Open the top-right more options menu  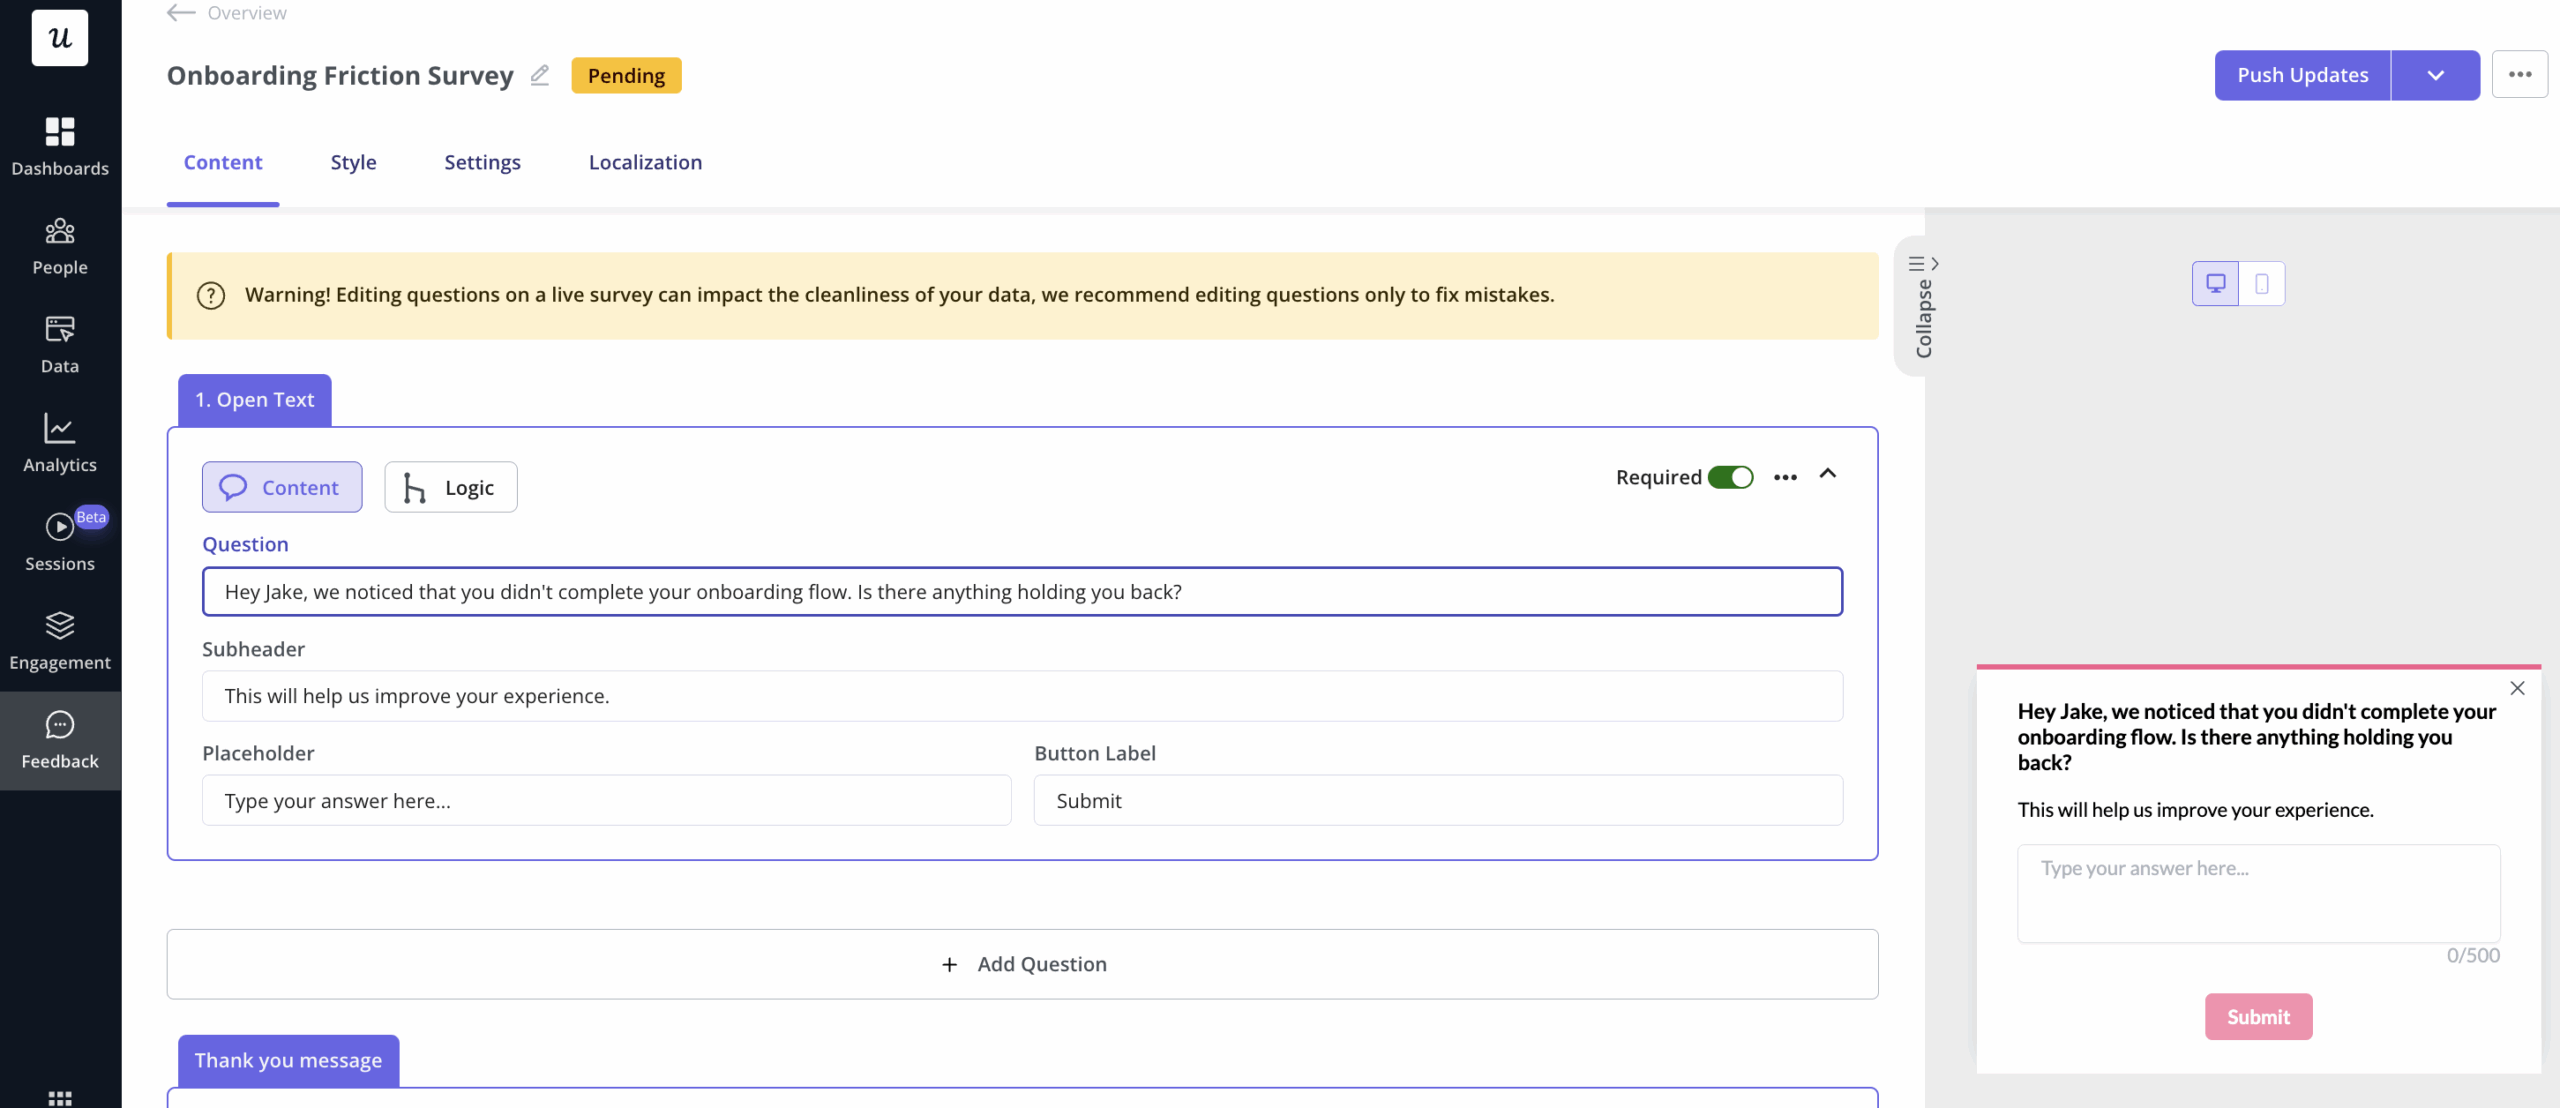click(2519, 75)
